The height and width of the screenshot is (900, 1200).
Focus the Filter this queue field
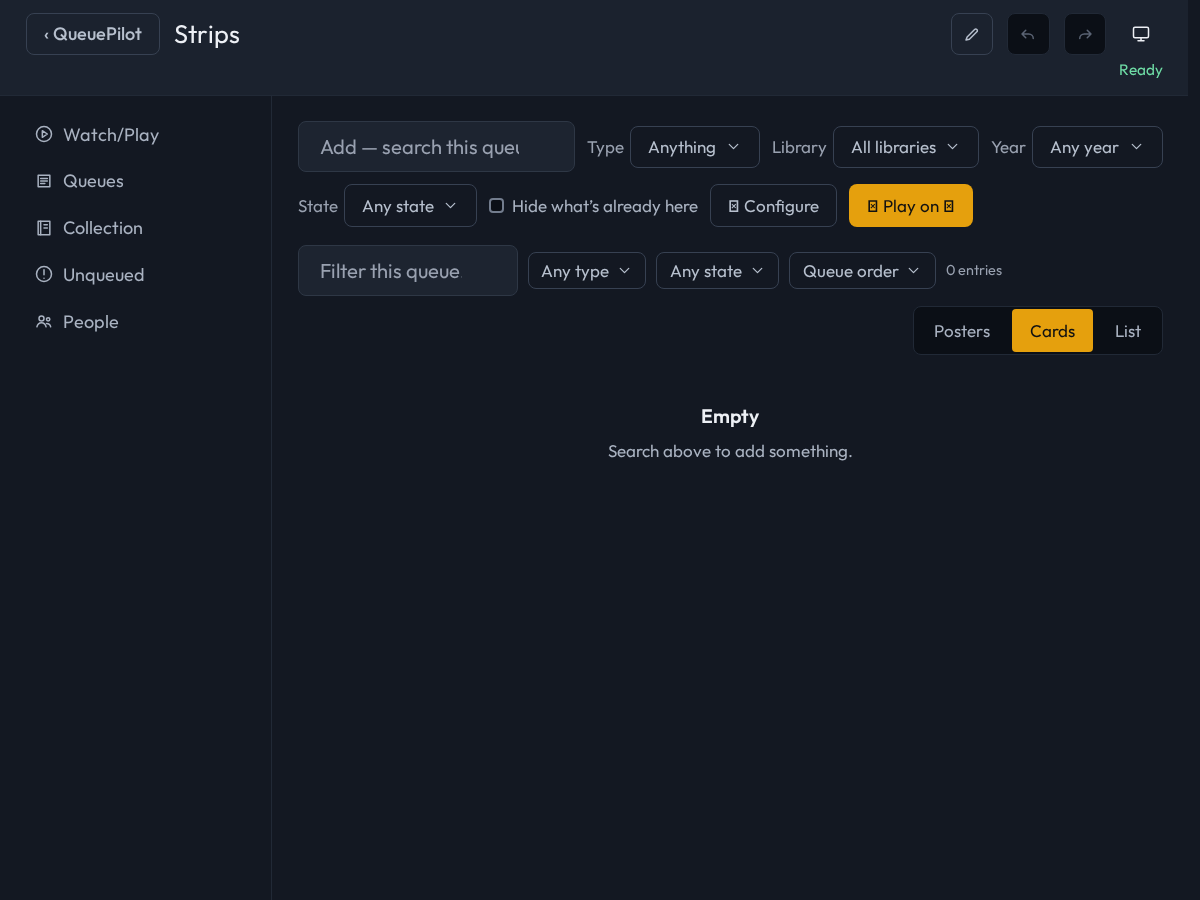pyautogui.click(x=408, y=271)
